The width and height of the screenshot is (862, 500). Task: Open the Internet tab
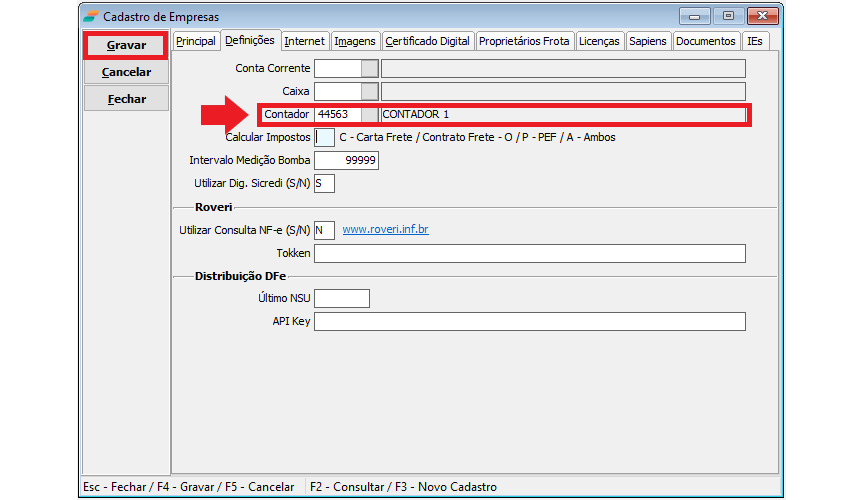(x=304, y=41)
